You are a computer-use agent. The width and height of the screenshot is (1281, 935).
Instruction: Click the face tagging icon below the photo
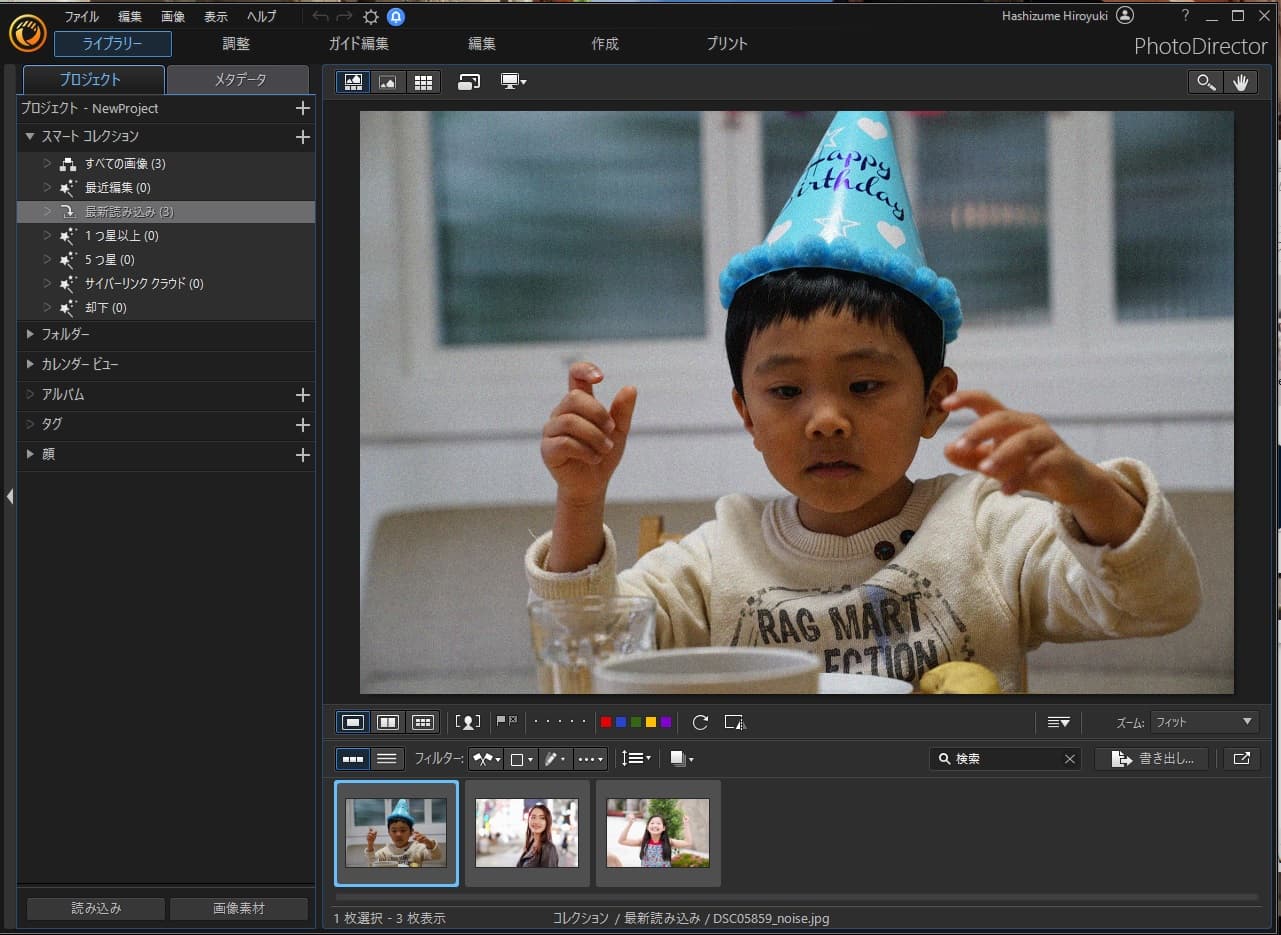pos(468,722)
